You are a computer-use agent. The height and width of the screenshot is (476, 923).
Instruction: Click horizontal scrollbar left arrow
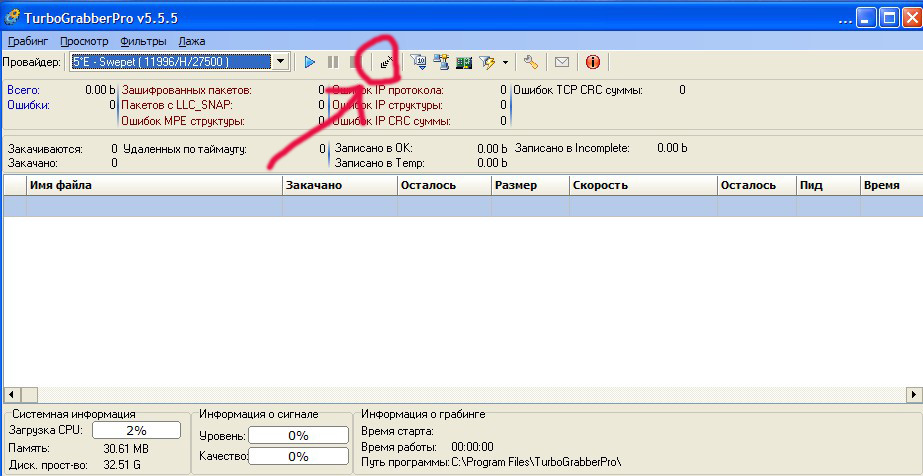[13, 394]
